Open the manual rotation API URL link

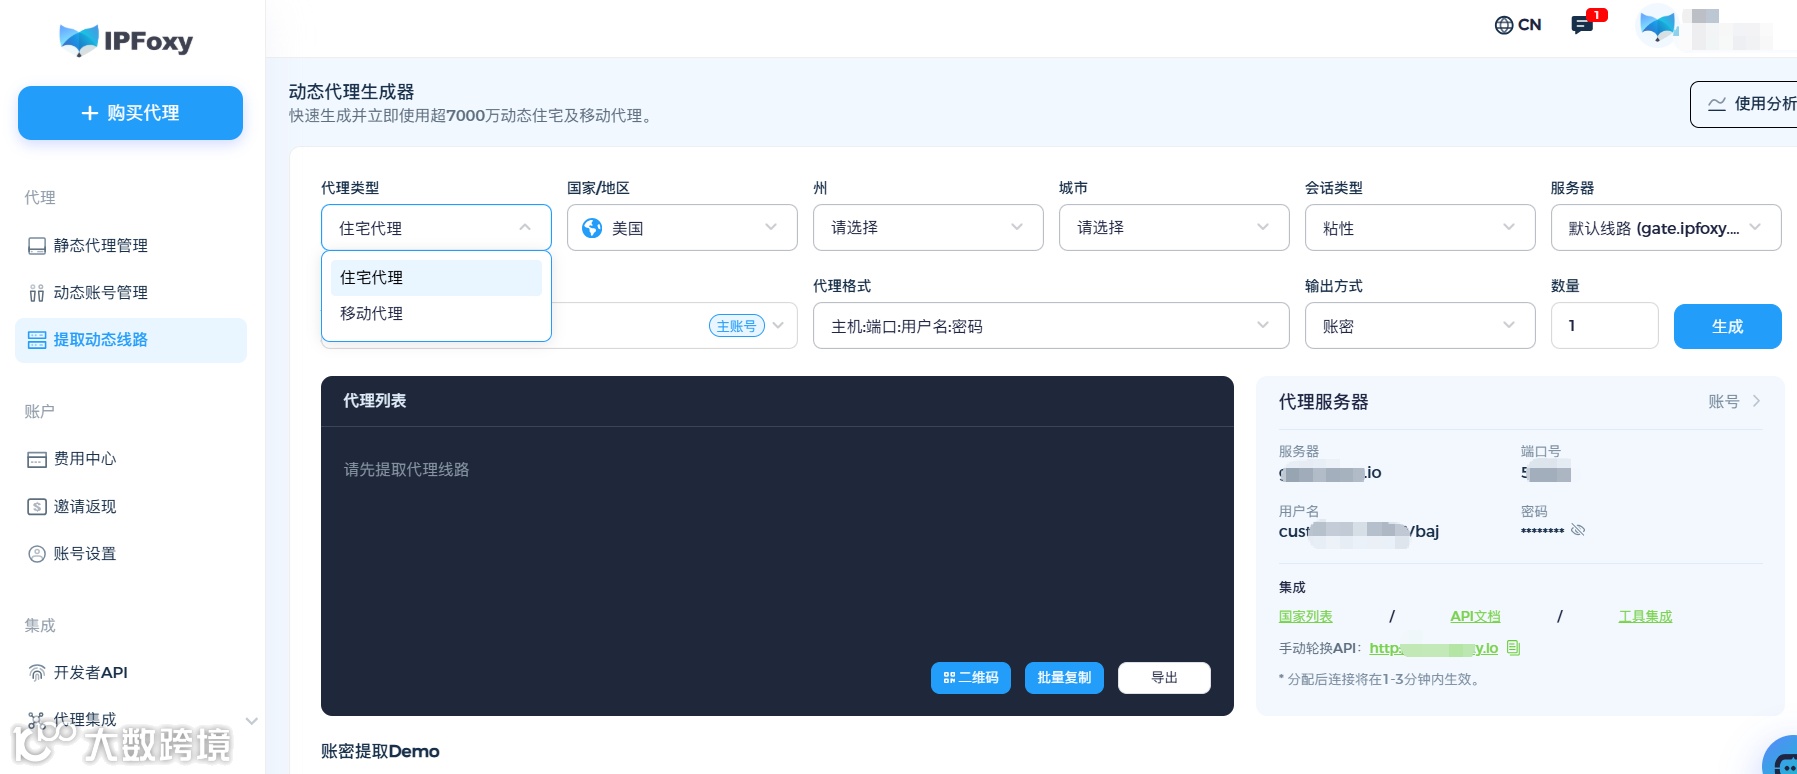click(1433, 648)
